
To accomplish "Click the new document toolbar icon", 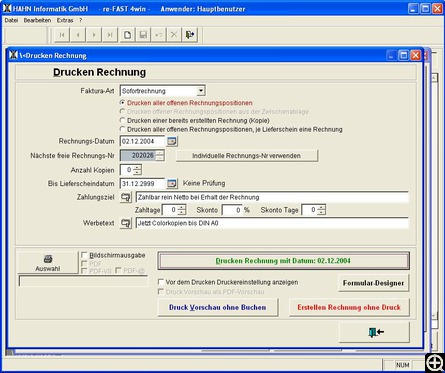I will pyautogui.click(x=127, y=35).
